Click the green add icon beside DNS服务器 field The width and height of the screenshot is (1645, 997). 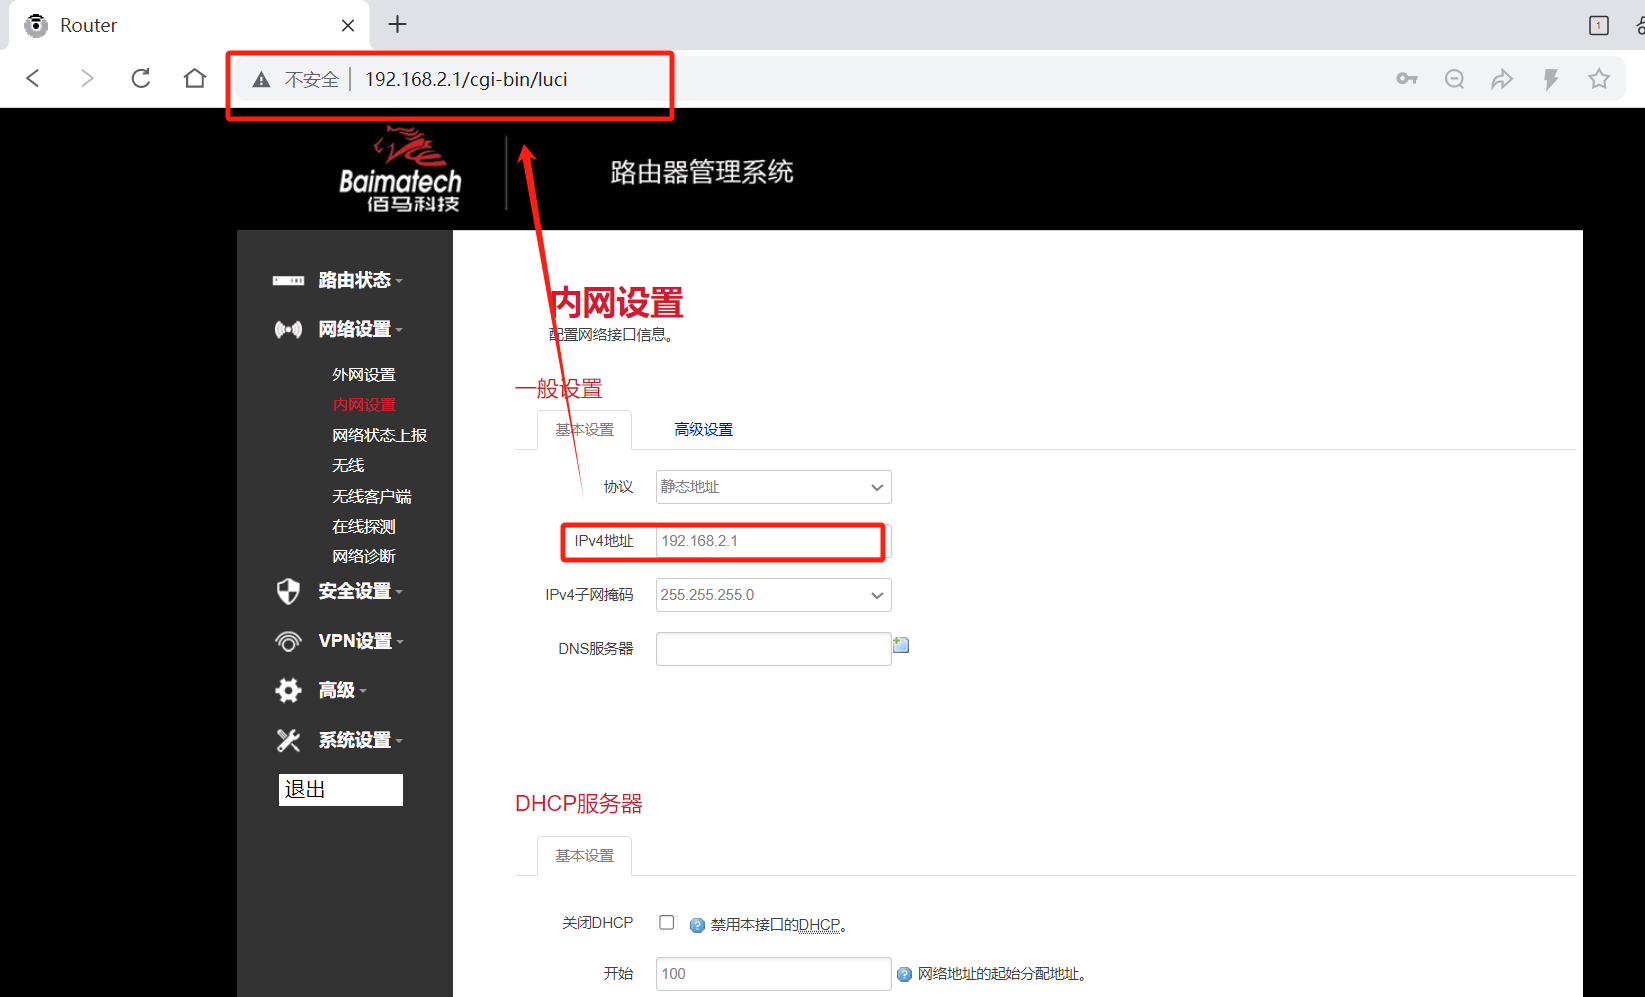(x=901, y=645)
